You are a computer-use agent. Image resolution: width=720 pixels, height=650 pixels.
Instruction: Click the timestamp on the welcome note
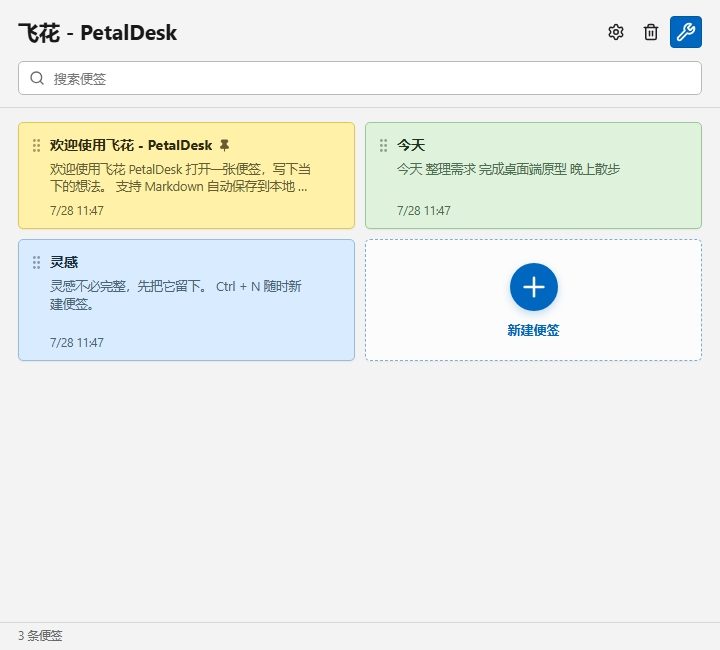point(77,211)
